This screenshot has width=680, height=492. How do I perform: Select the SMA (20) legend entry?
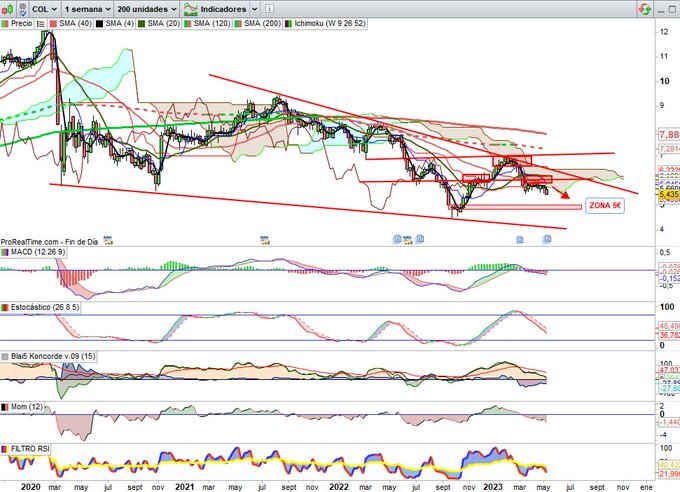pyautogui.click(x=163, y=23)
